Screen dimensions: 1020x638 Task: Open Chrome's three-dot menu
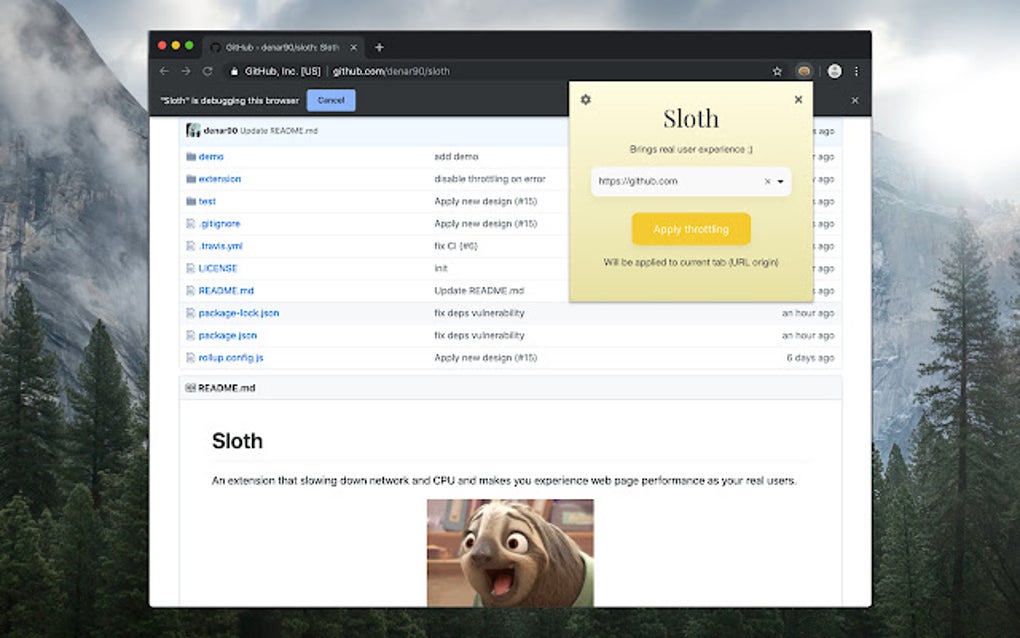857,71
